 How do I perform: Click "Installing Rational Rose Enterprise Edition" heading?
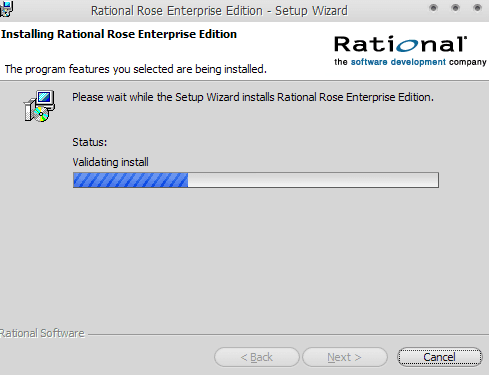pyautogui.click(x=119, y=34)
